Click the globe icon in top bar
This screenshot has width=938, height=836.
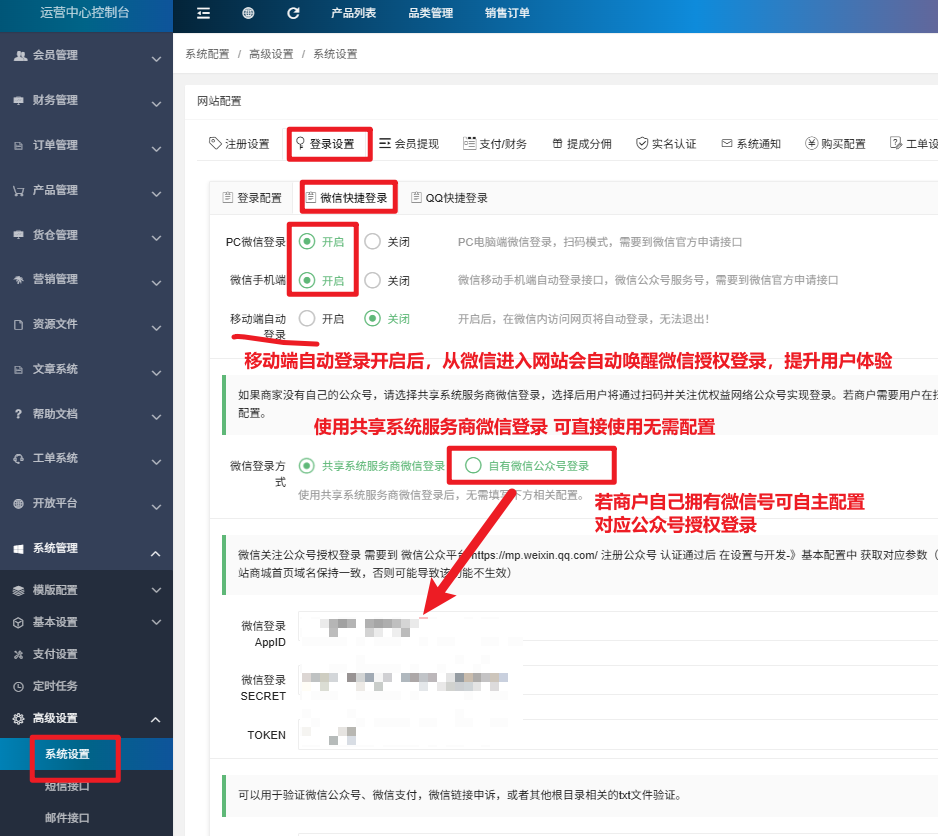[x=248, y=13]
